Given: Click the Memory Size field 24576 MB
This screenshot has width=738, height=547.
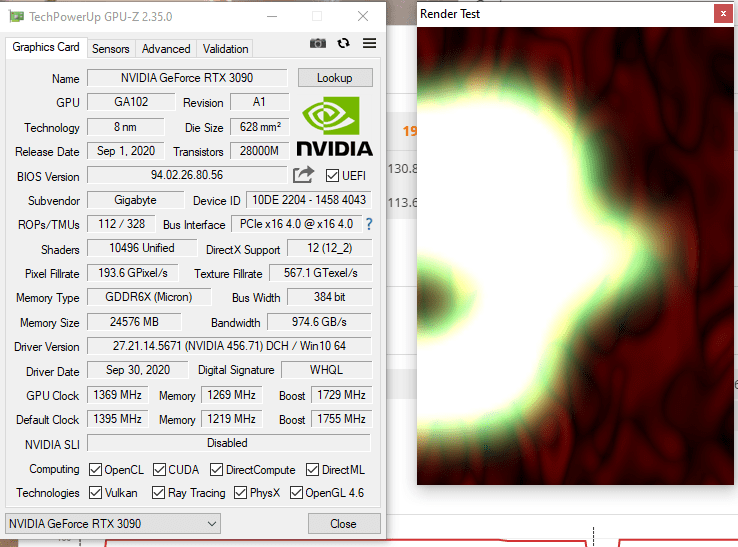Looking at the screenshot, I should pyautogui.click(x=134, y=322).
